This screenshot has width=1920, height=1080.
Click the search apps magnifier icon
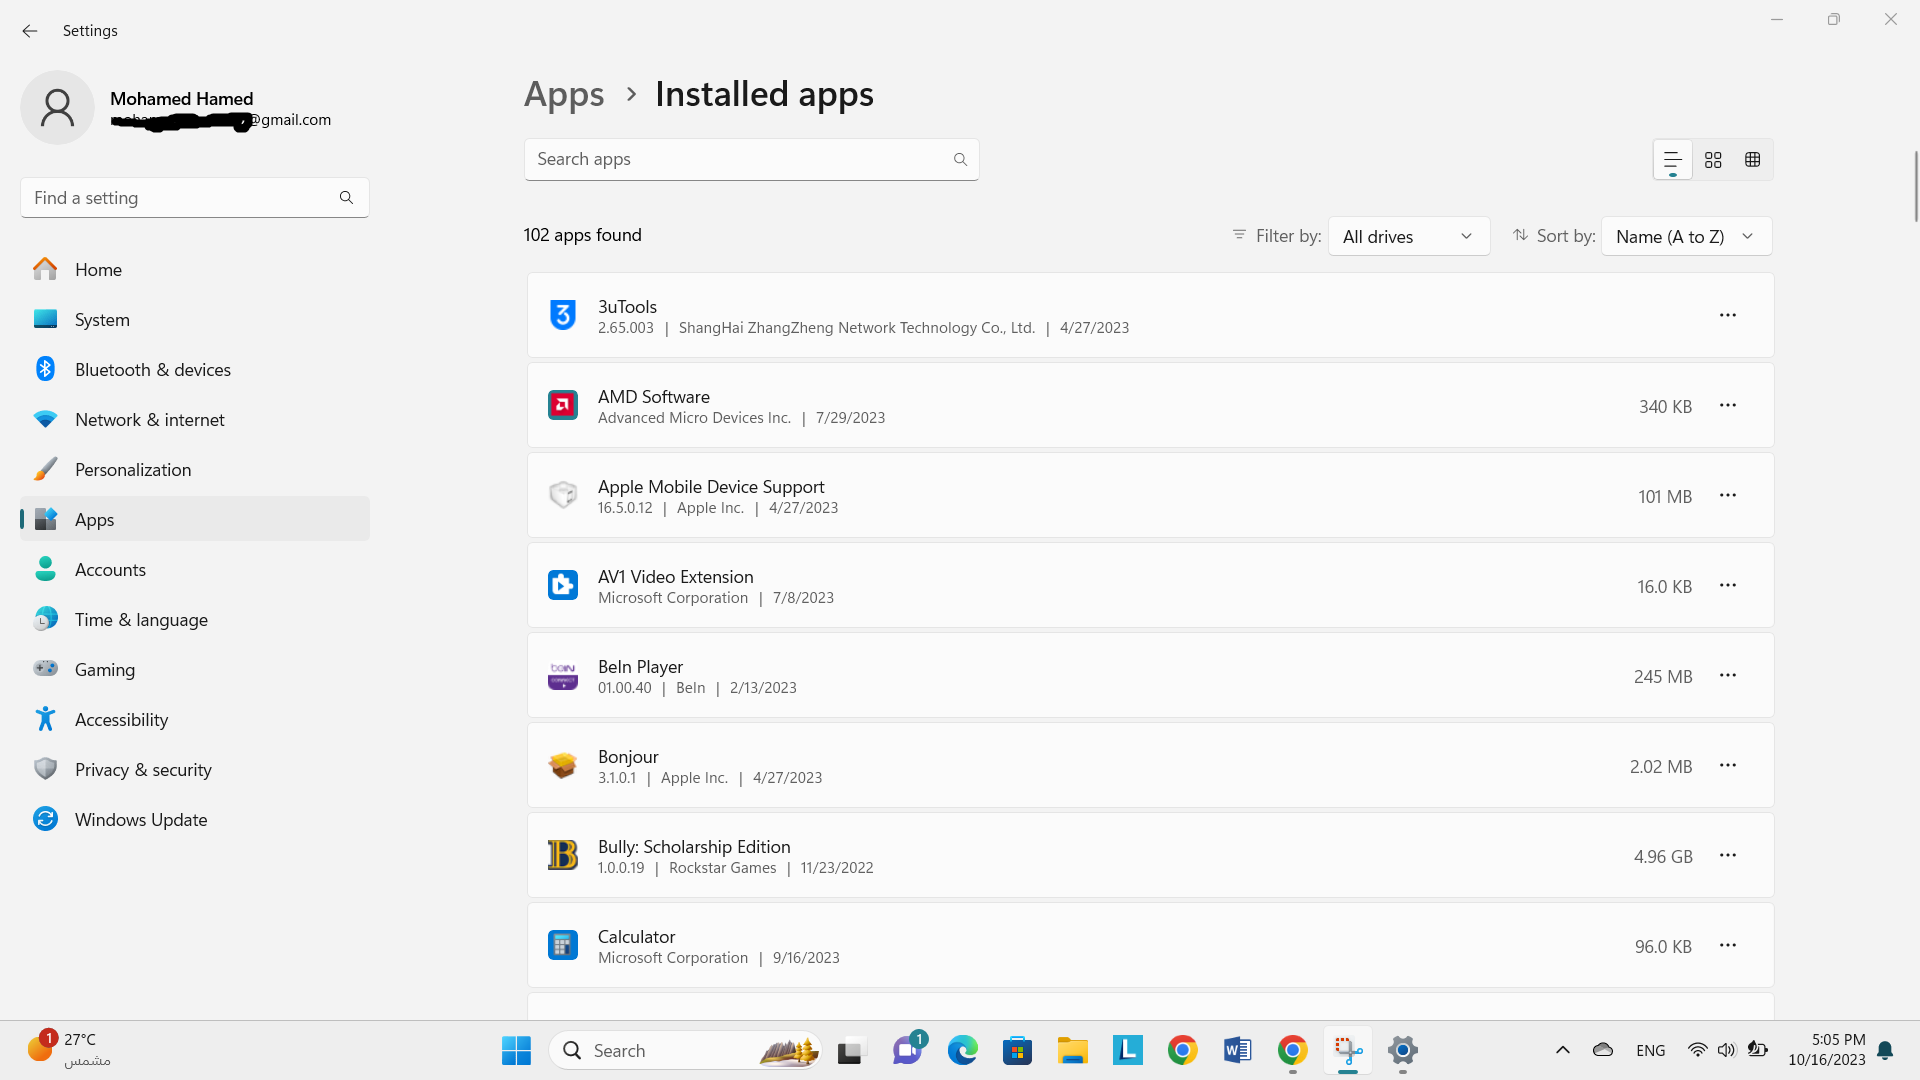click(x=960, y=160)
